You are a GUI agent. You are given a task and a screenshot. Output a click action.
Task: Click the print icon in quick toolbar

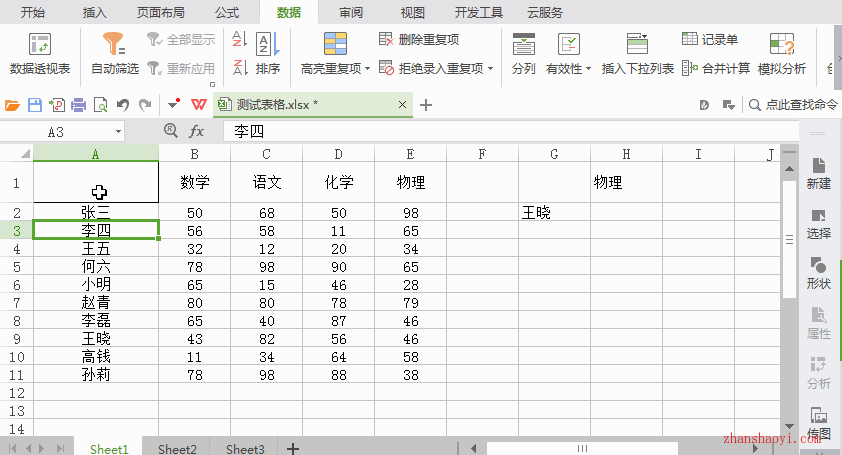(x=78, y=105)
